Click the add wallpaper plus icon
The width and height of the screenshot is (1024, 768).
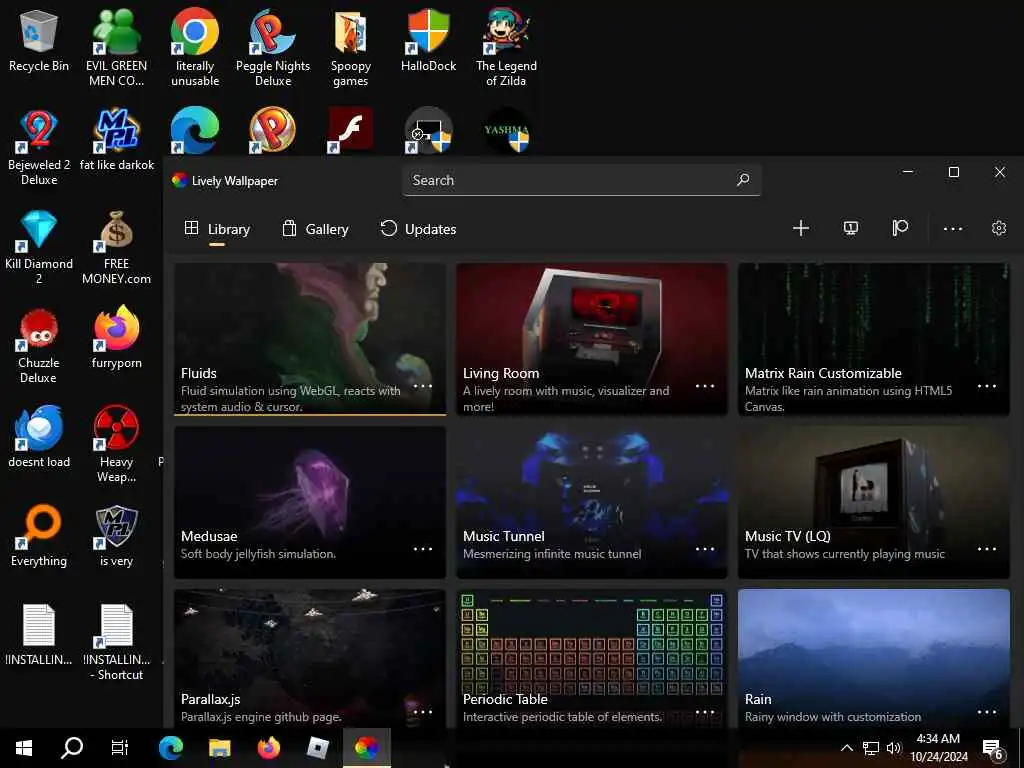coord(801,228)
